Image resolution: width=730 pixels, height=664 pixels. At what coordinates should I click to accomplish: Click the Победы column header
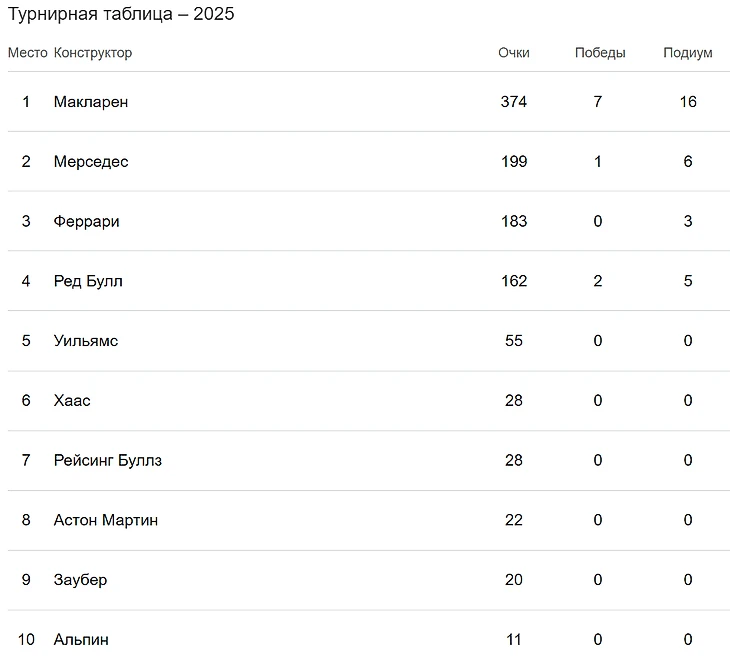click(599, 53)
